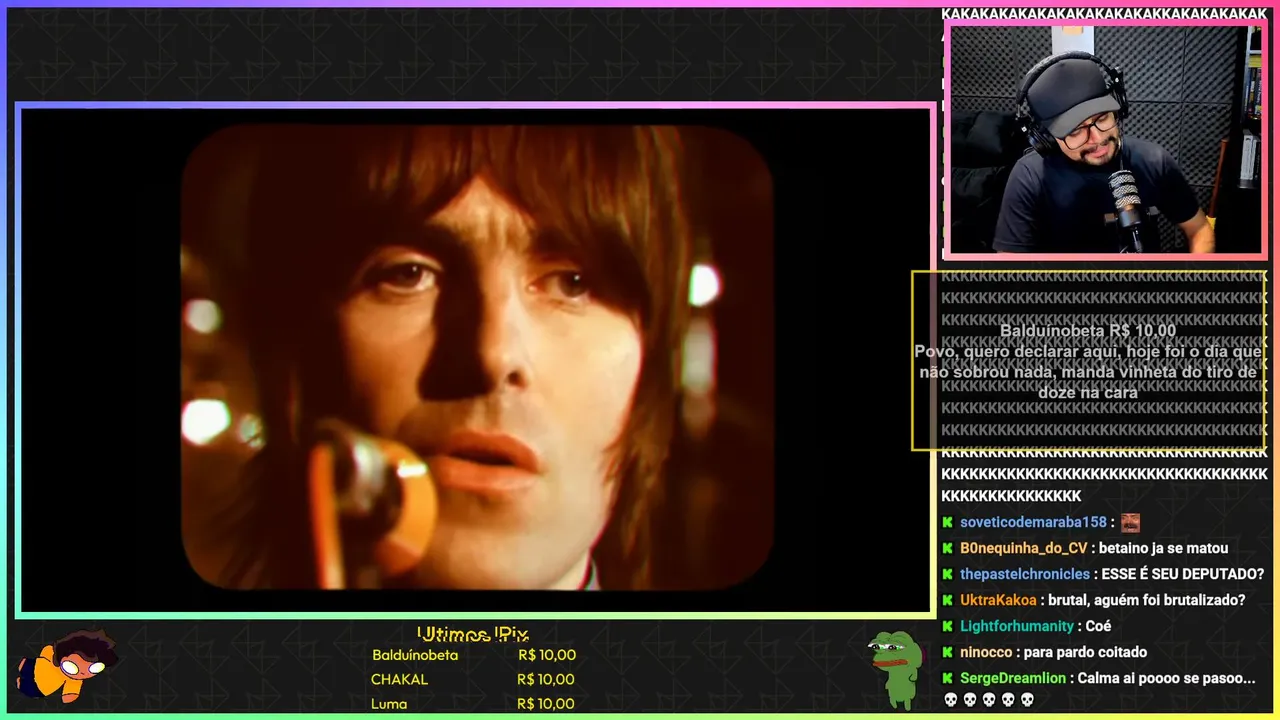This screenshot has height=720, width=1280.
Task: Click the KAKAKAKA chat line above webcam
Action: tap(1104, 14)
